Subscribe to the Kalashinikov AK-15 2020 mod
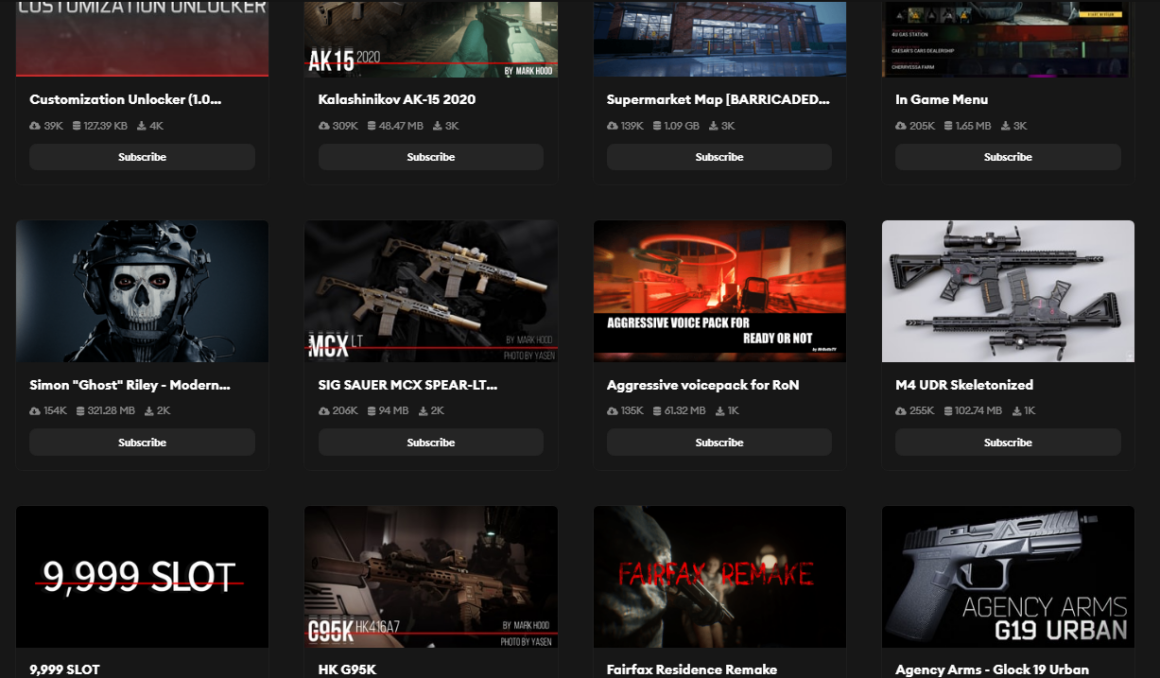 click(430, 156)
